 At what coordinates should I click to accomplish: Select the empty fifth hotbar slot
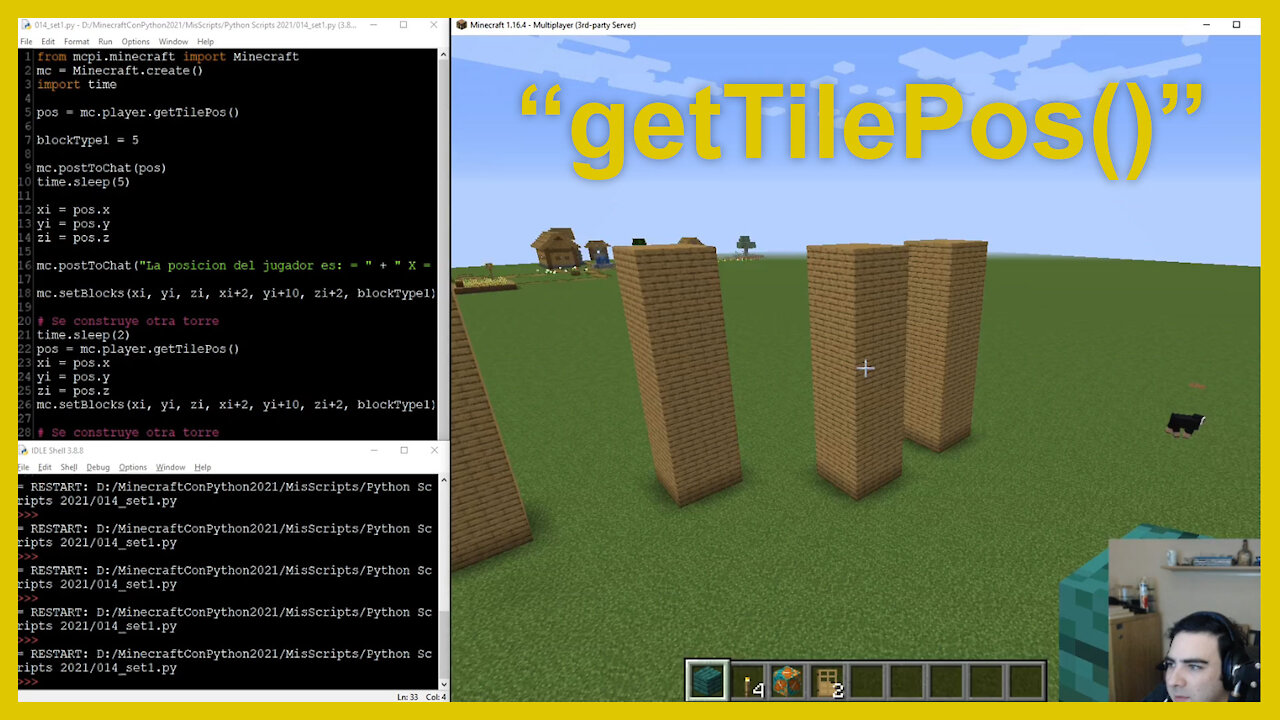pyautogui.click(x=867, y=680)
